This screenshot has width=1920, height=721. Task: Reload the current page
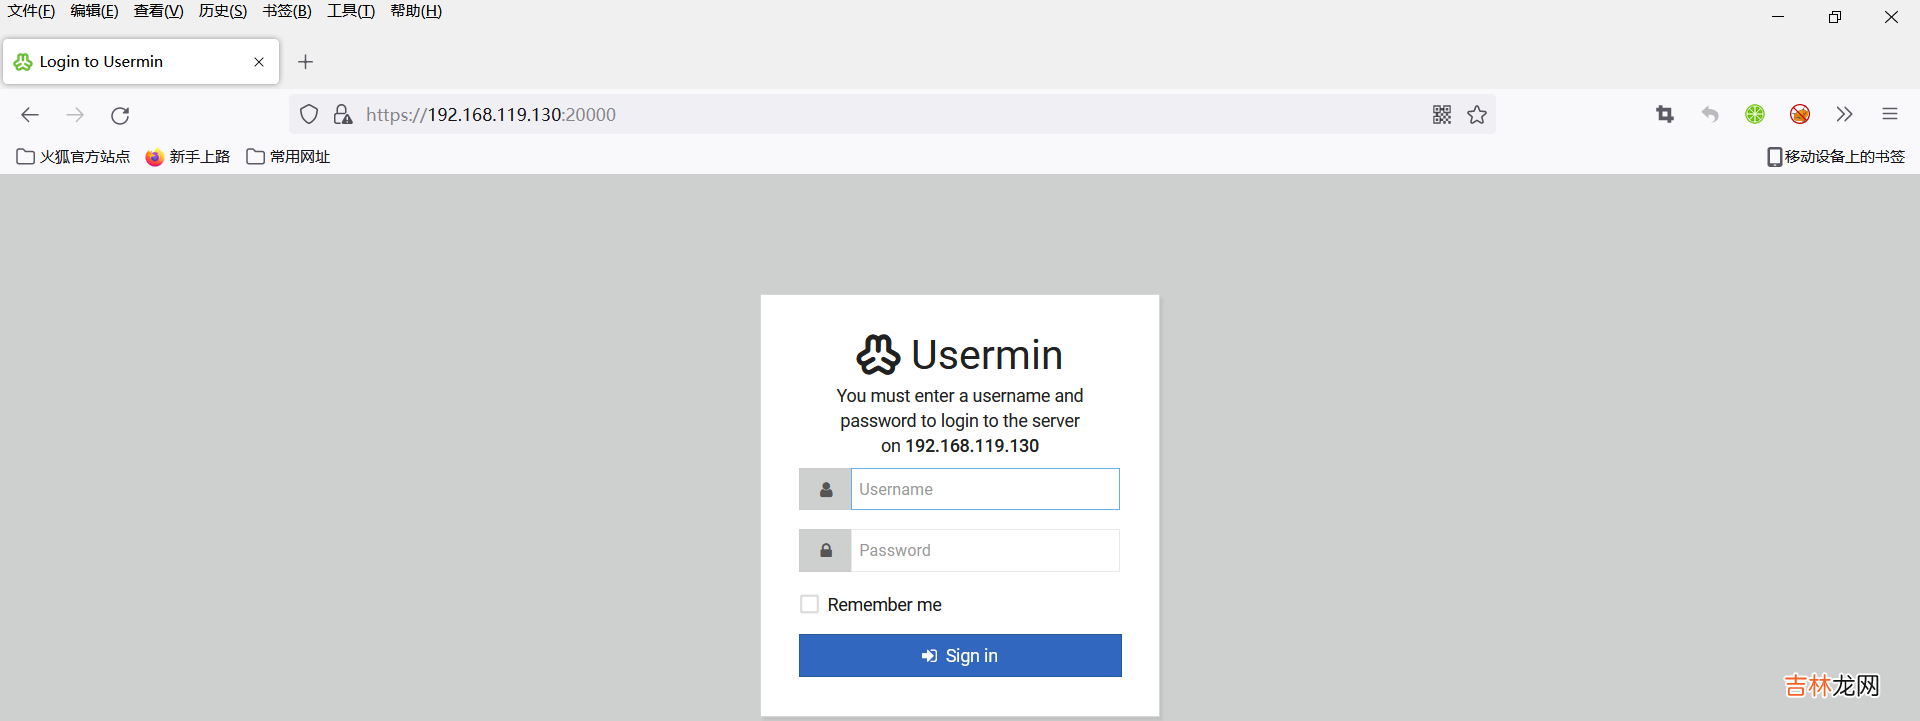pos(120,115)
